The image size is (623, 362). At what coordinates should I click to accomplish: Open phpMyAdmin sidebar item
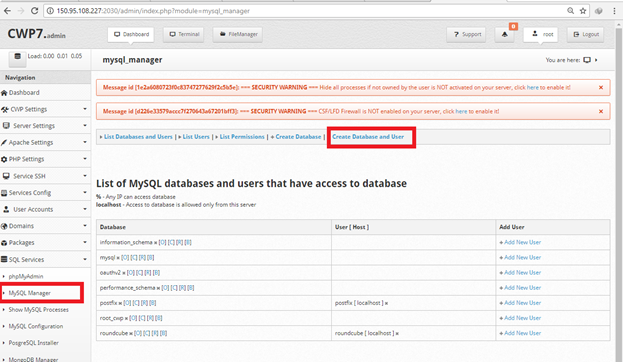tap(26, 277)
